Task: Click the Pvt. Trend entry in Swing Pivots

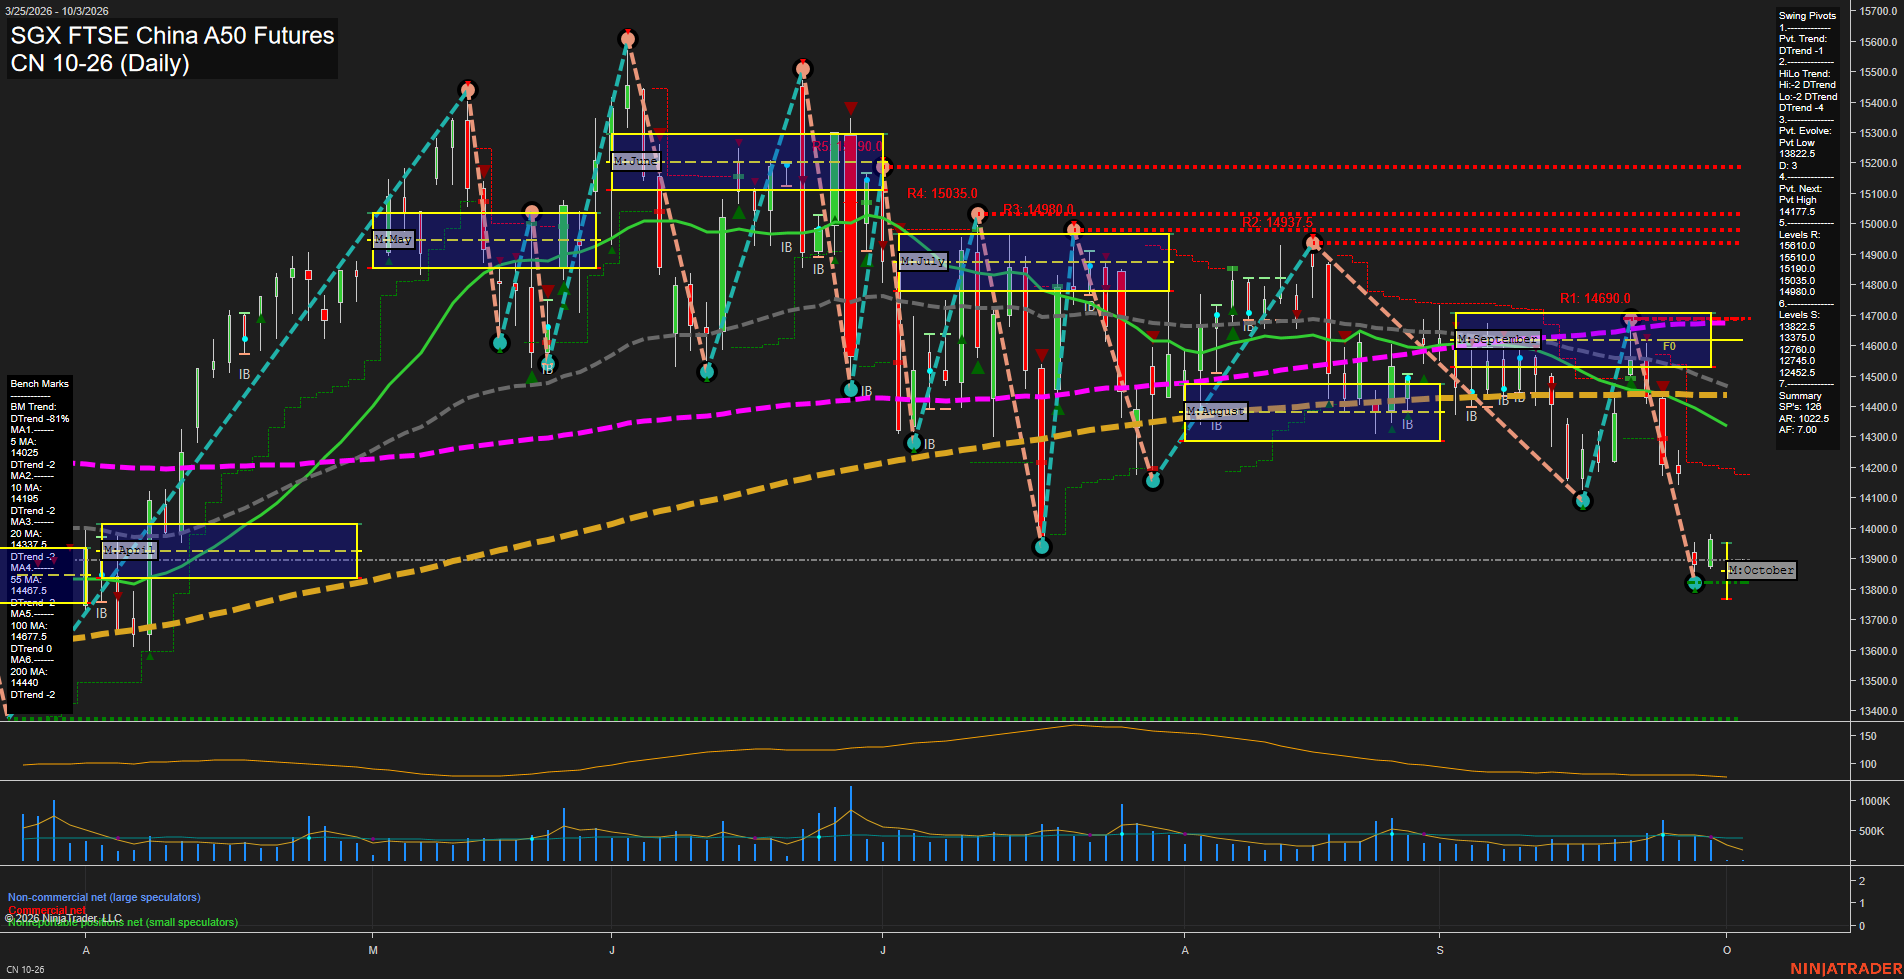Action: coord(1803,45)
